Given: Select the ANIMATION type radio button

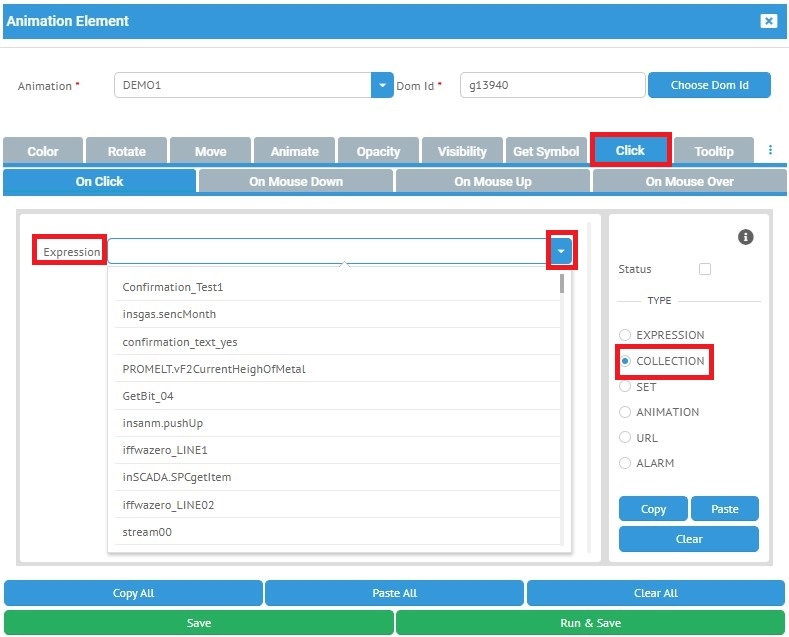Looking at the screenshot, I should [x=626, y=412].
